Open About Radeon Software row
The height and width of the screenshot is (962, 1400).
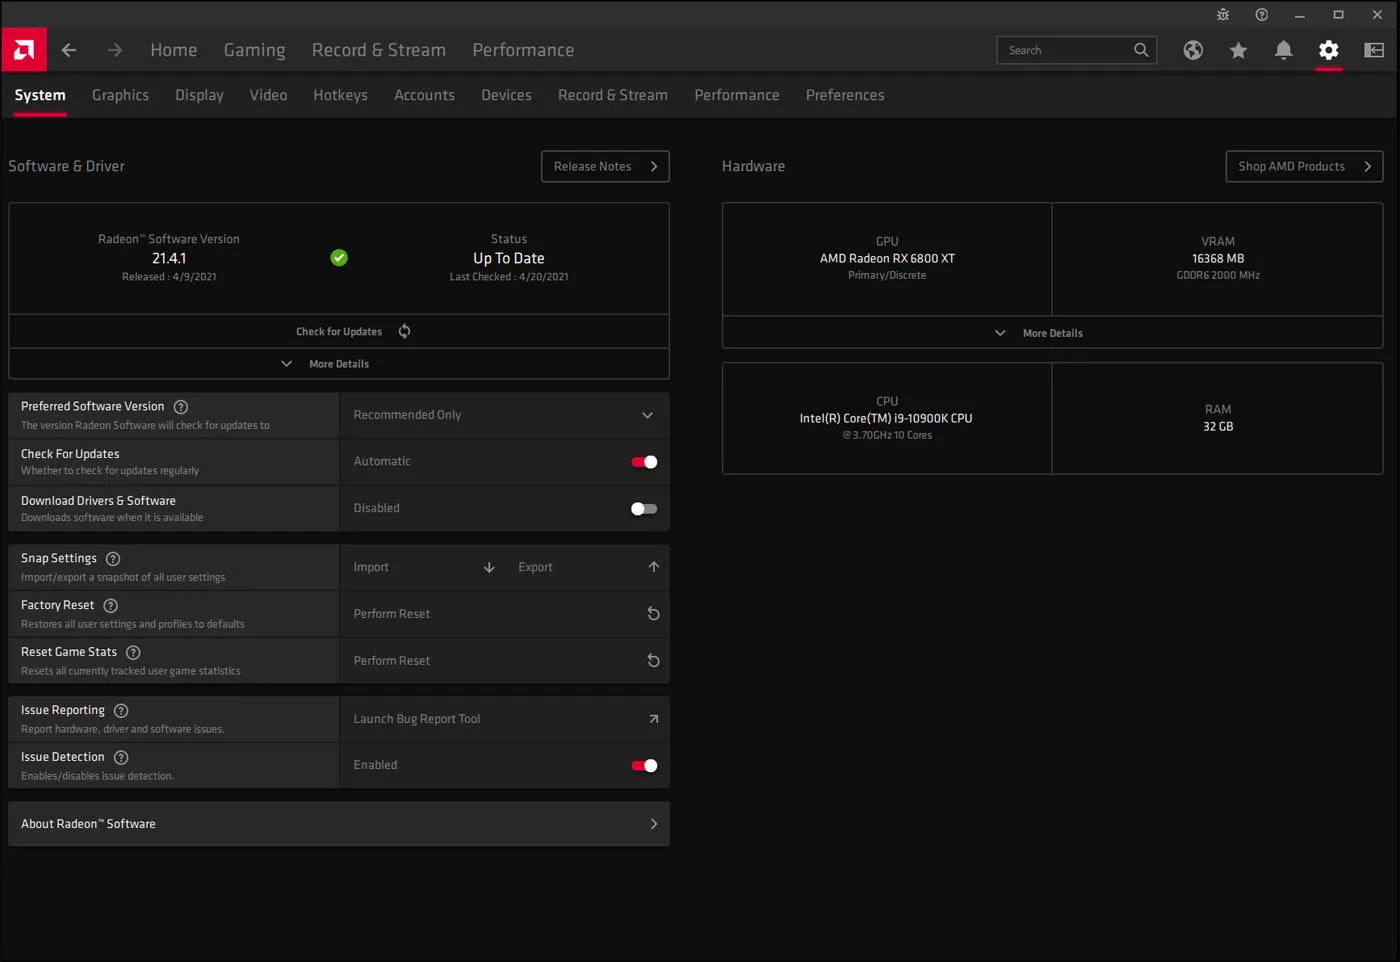(x=339, y=824)
